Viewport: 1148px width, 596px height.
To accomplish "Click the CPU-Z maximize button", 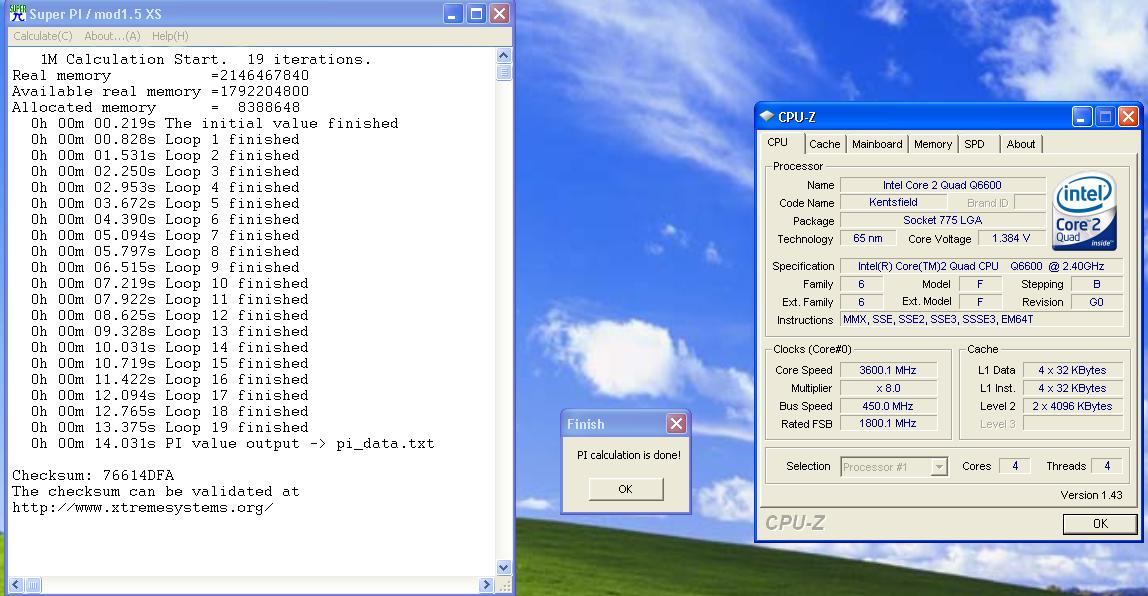I will (x=1106, y=116).
